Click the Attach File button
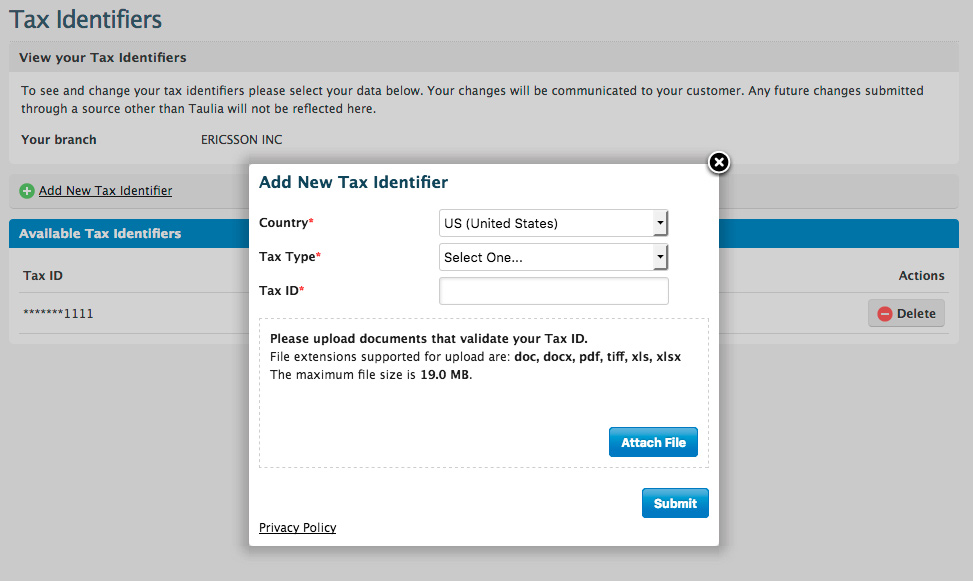The width and height of the screenshot is (973, 581). point(653,442)
